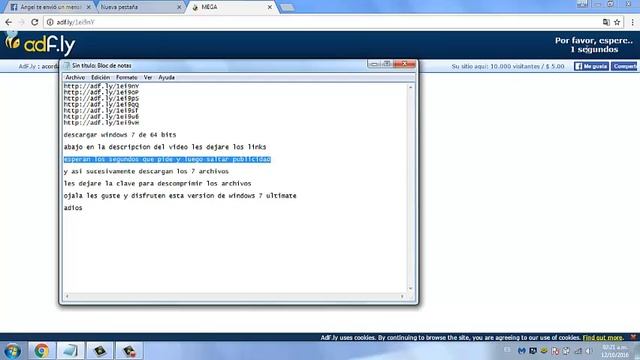Minimize the Bloc de notas window
The width and height of the screenshot is (640, 360).
tap(373, 64)
